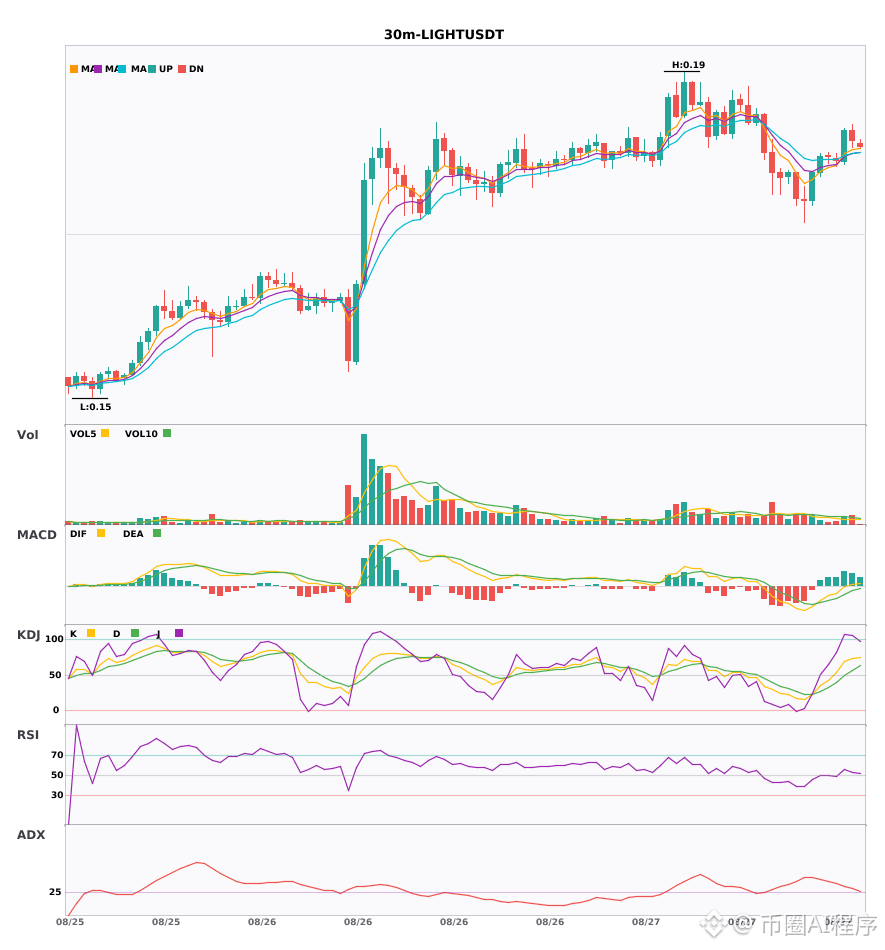Click the 30 level on RSI axis
This screenshot has height=950, width=885.
tap(58, 795)
